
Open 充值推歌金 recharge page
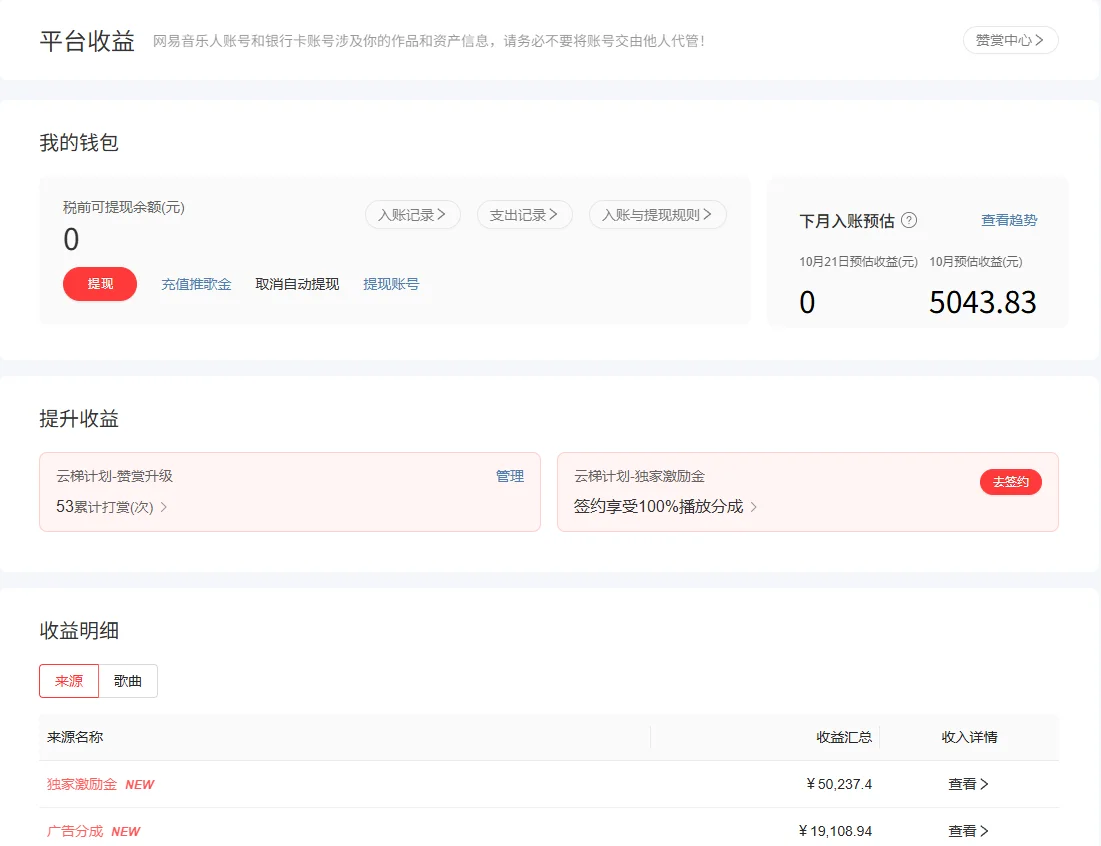196,284
